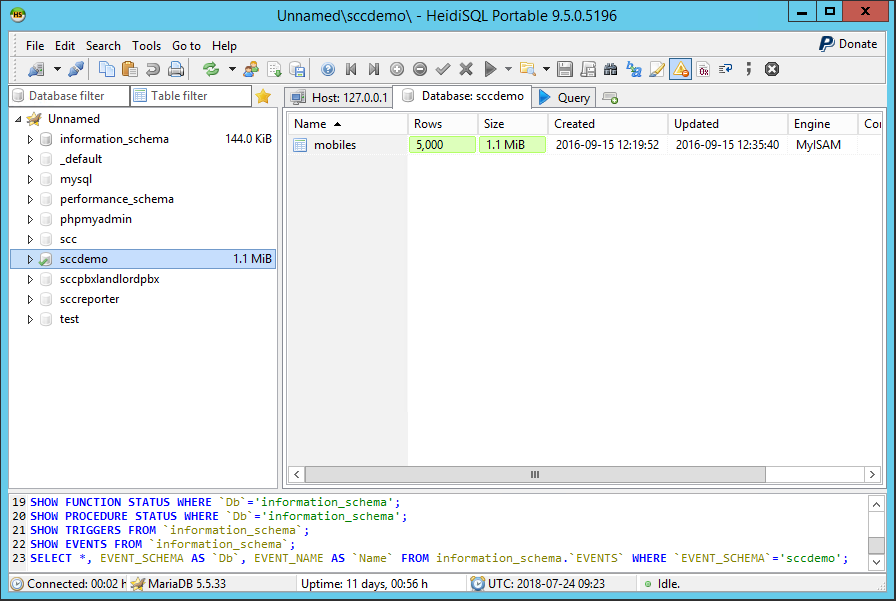The width and height of the screenshot is (896, 601).
Task: Select the sccreporter database
Action: pyautogui.click(x=89, y=299)
